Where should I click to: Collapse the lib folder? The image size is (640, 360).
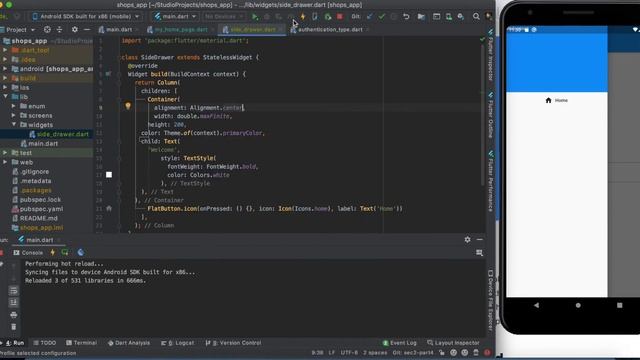5,97
